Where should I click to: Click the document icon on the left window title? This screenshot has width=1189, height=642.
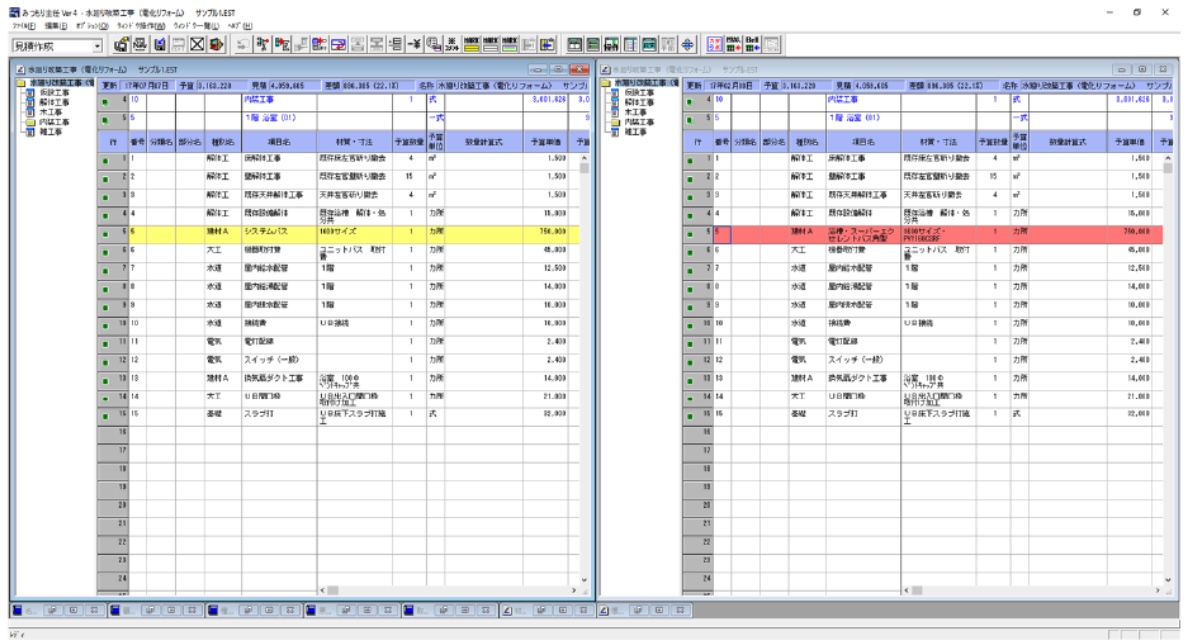click(x=20, y=69)
